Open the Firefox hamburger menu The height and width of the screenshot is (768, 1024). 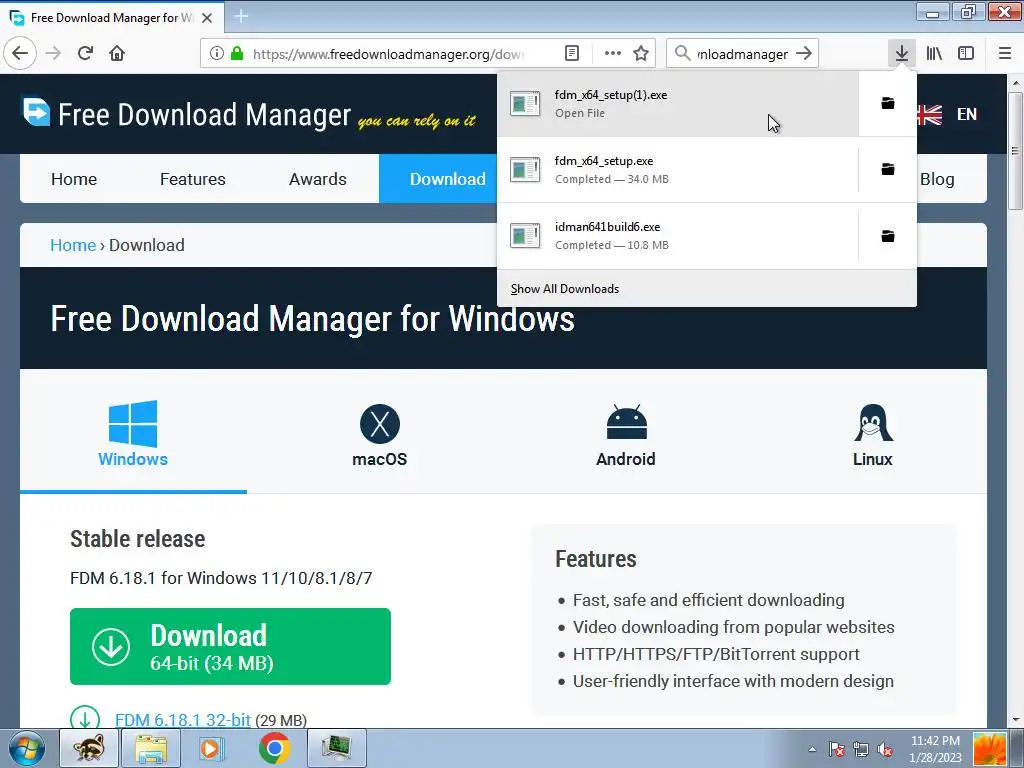[1004, 53]
